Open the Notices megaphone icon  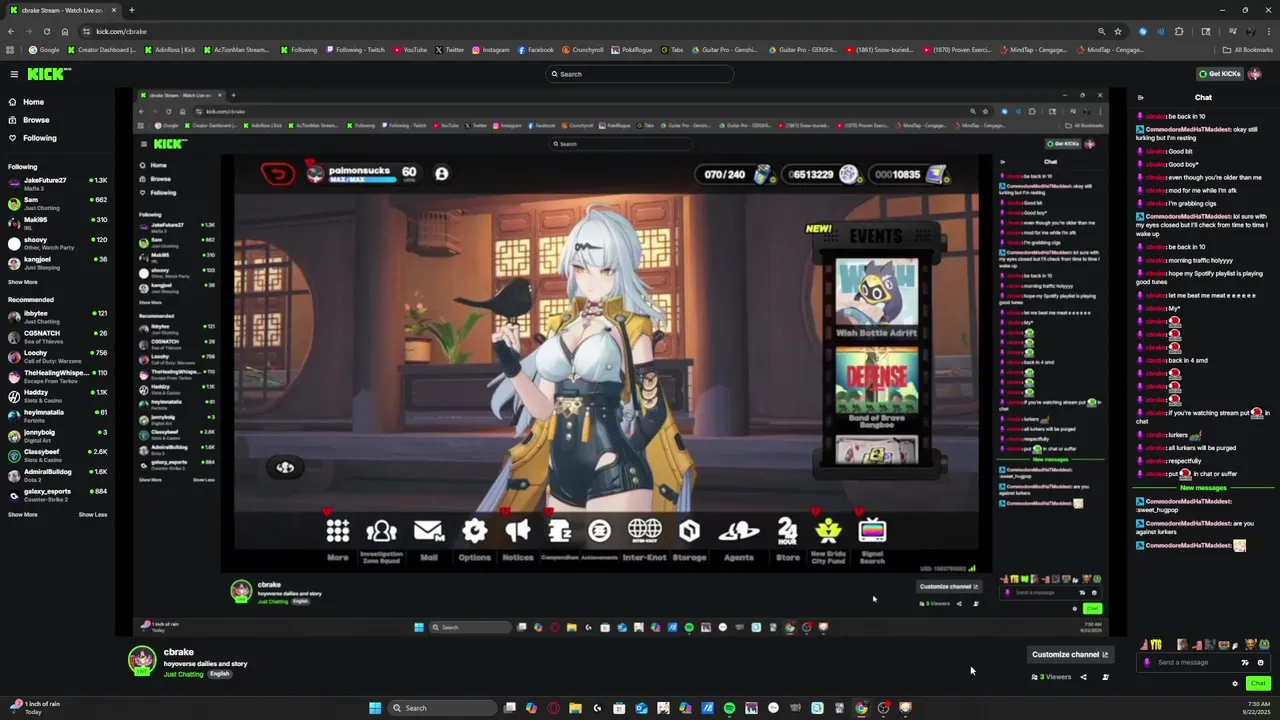pos(518,531)
